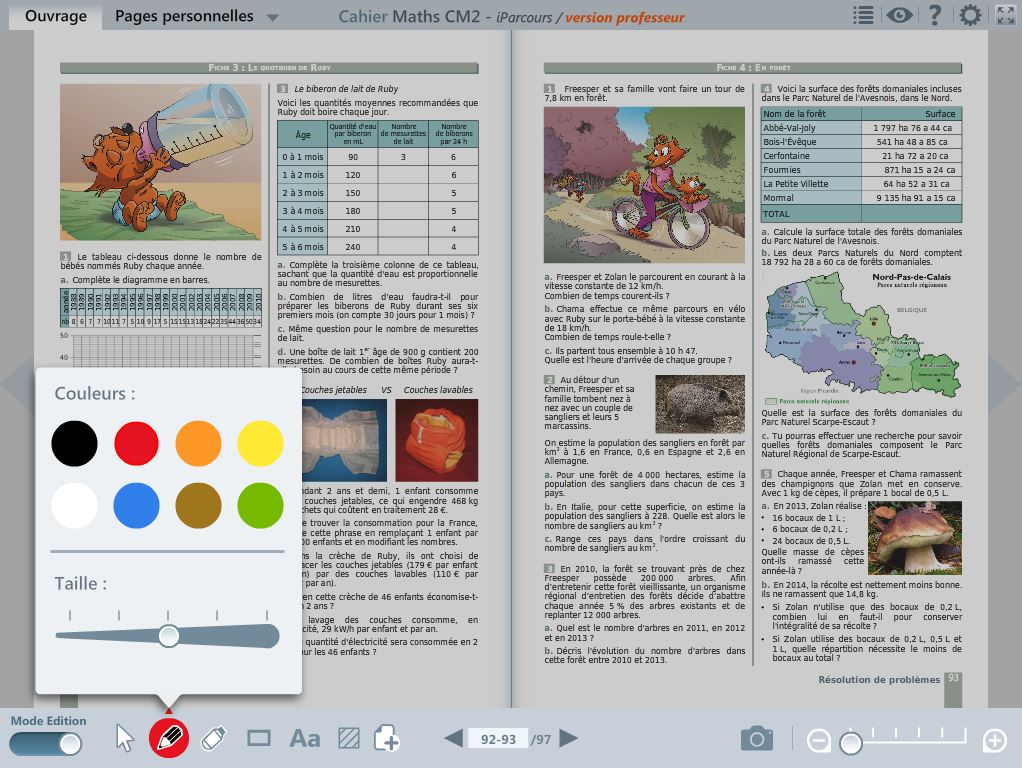Pick the orange color swatch
The width and height of the screenshot is (1022, 768).
click(x=198, y=443)
